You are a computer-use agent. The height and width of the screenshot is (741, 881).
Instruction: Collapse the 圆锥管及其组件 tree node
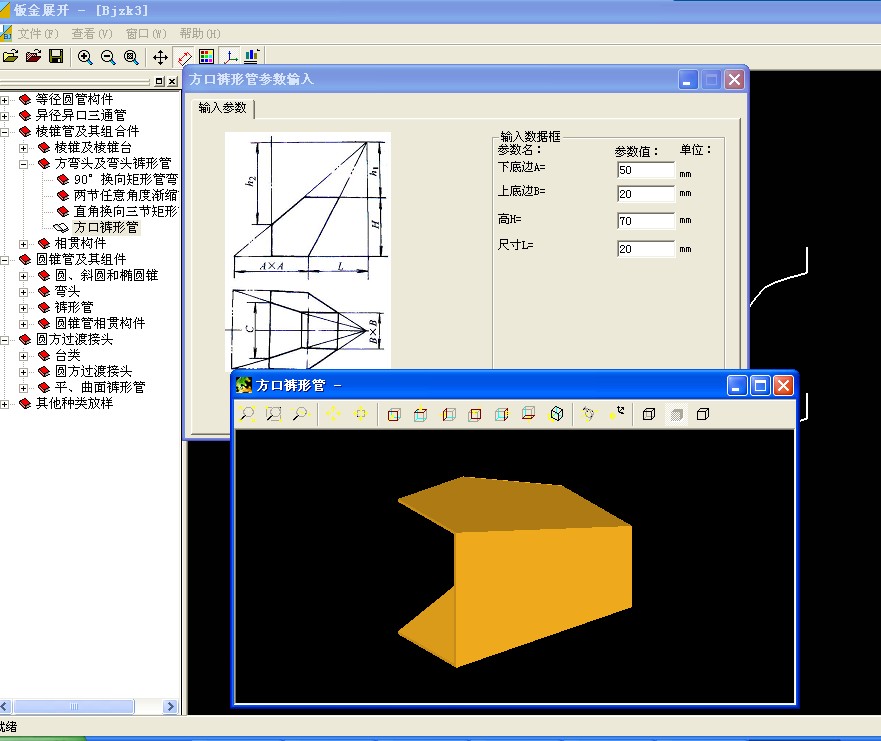(4, 260)
